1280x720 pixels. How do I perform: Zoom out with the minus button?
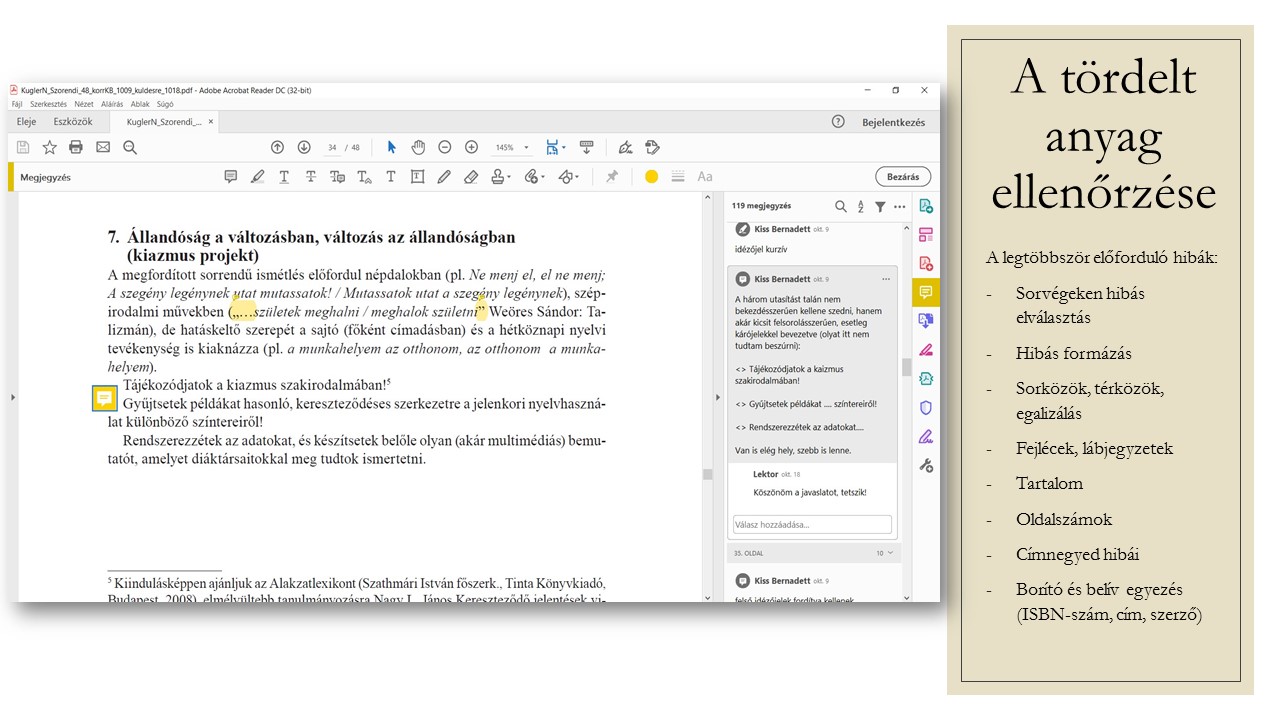click(x=445, y=147)
